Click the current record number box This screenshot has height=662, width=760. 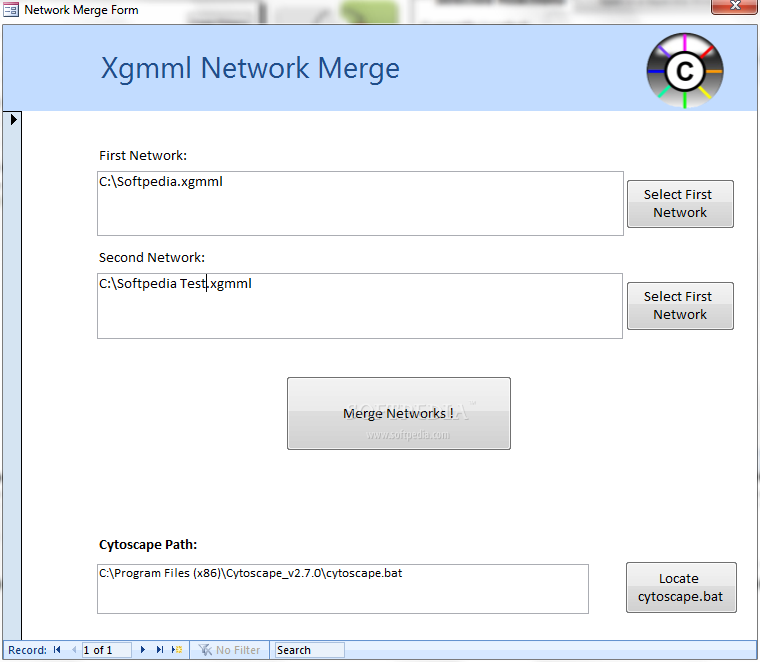click(x=106, y=650)
